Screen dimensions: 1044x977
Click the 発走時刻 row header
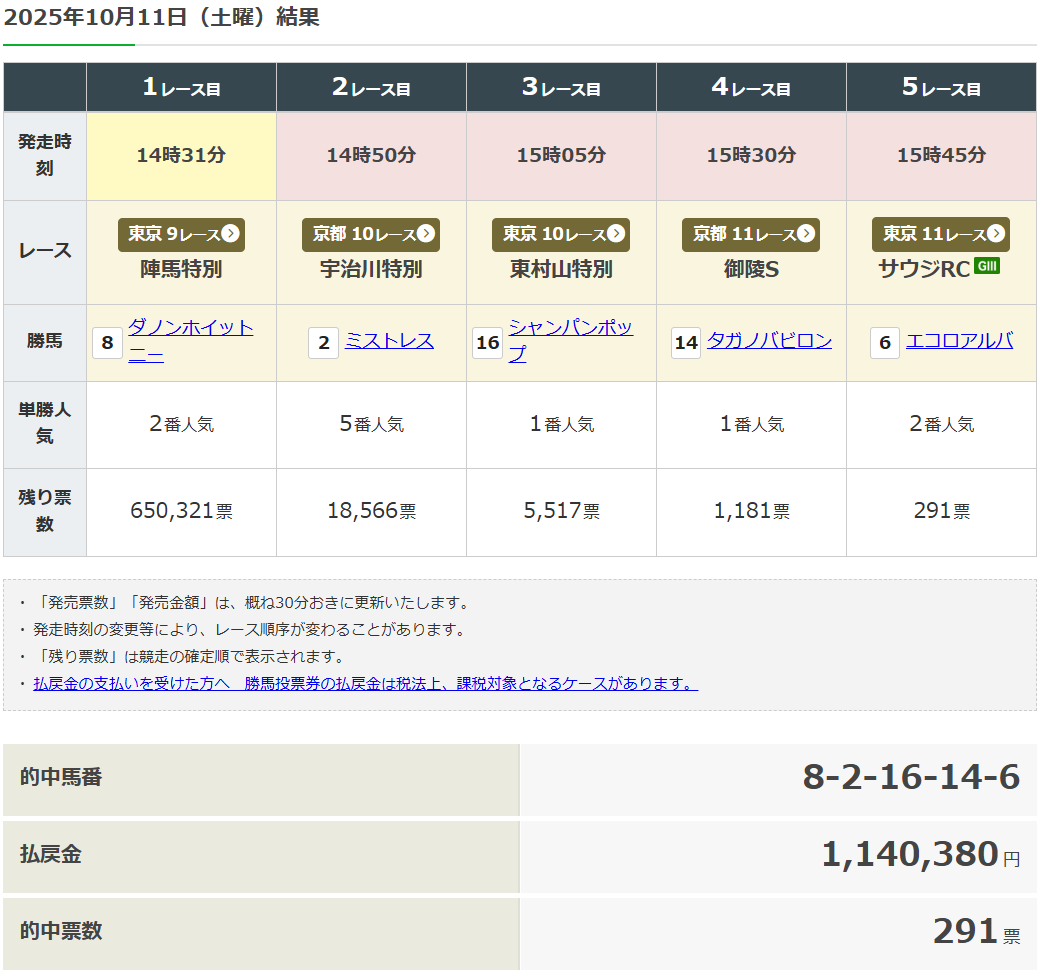tap(45, 156)
